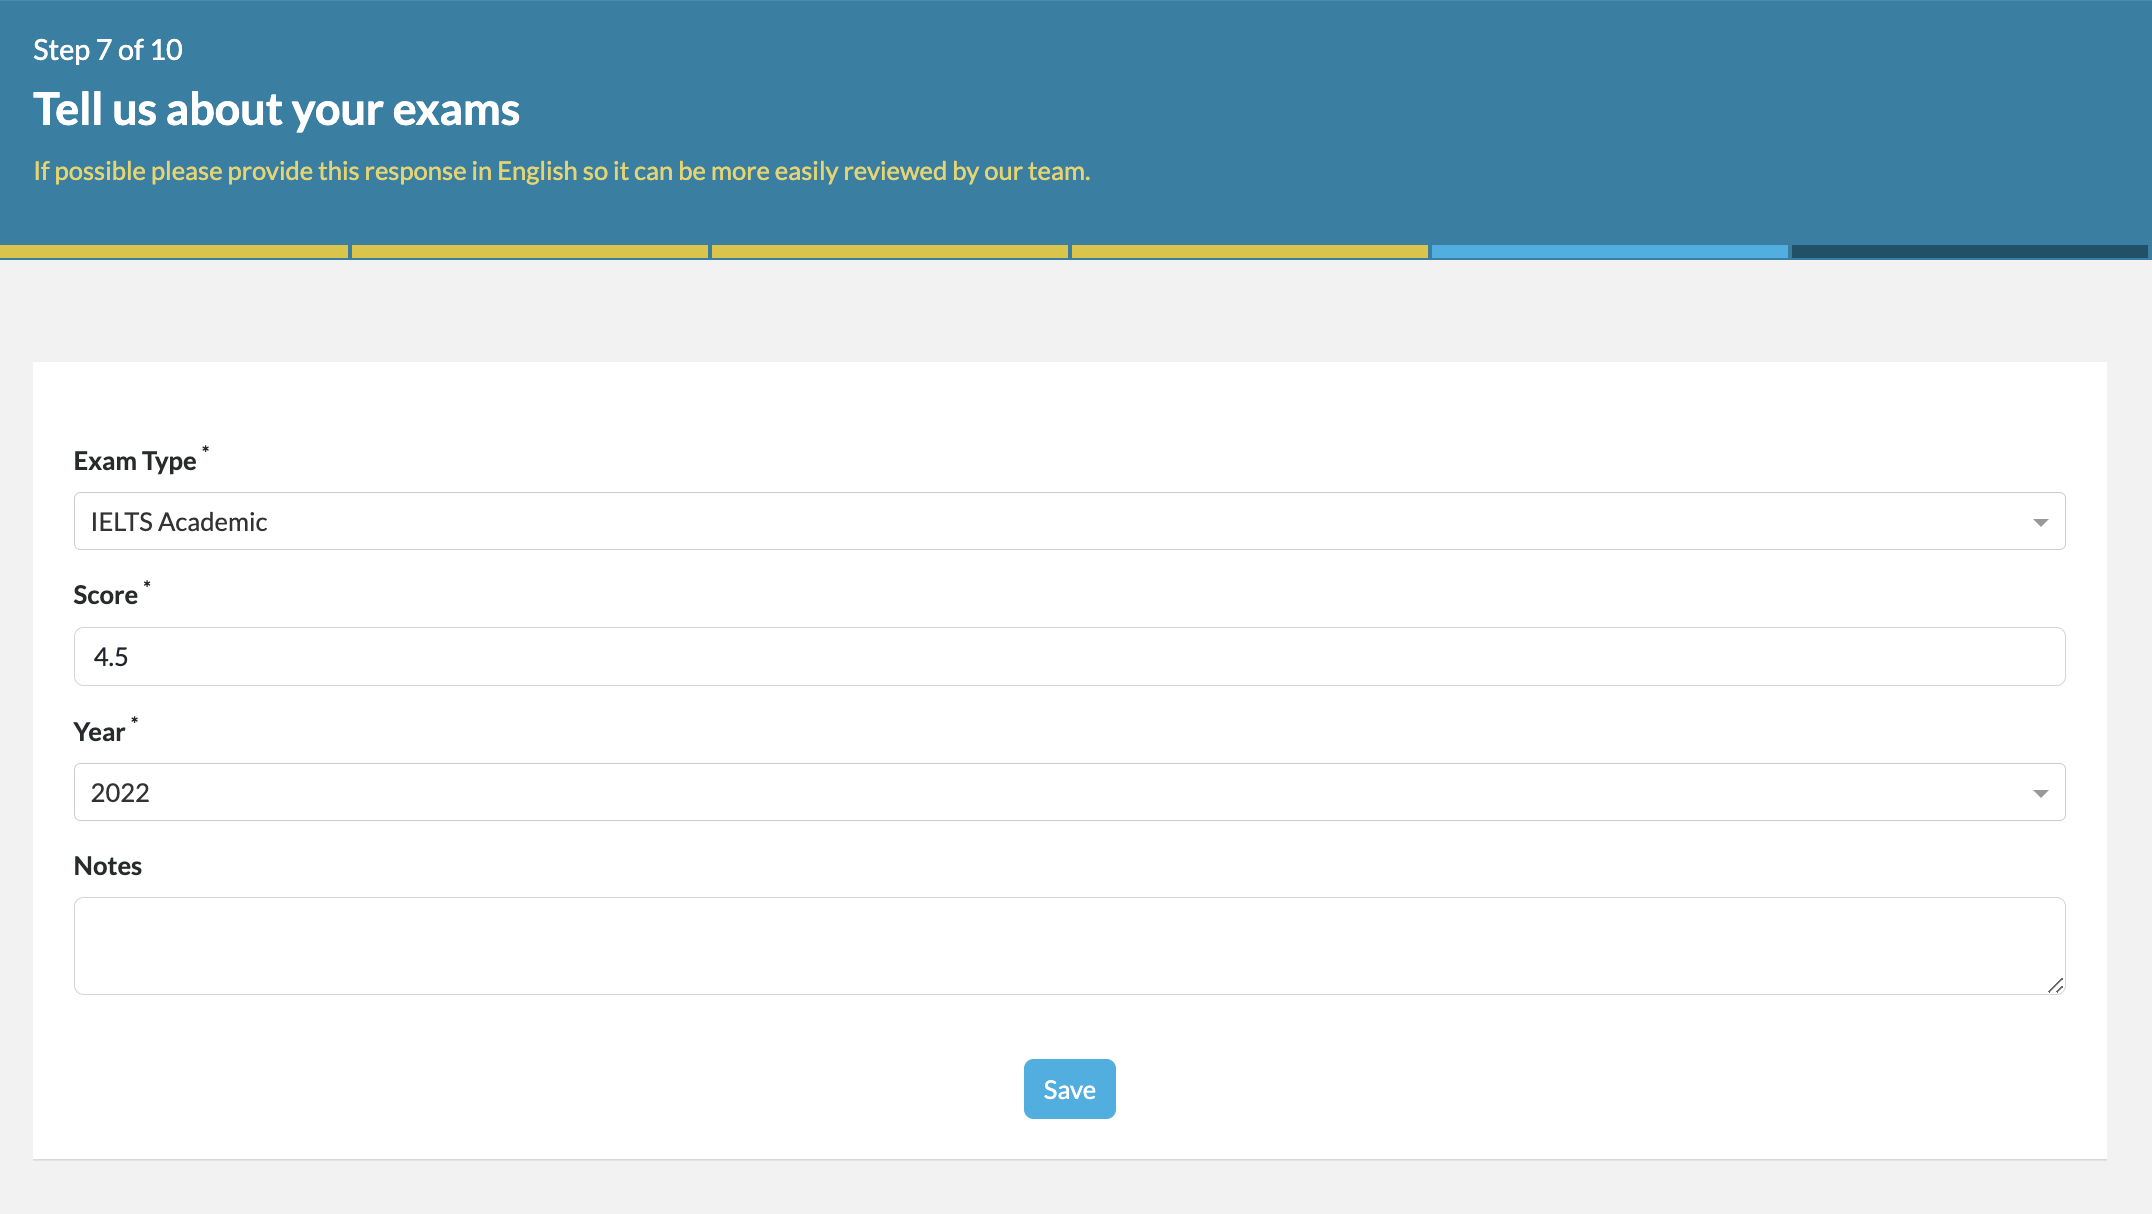Click the fourth yellow progress segment
2152x1214 pixels.
[x=1250, y=252]
